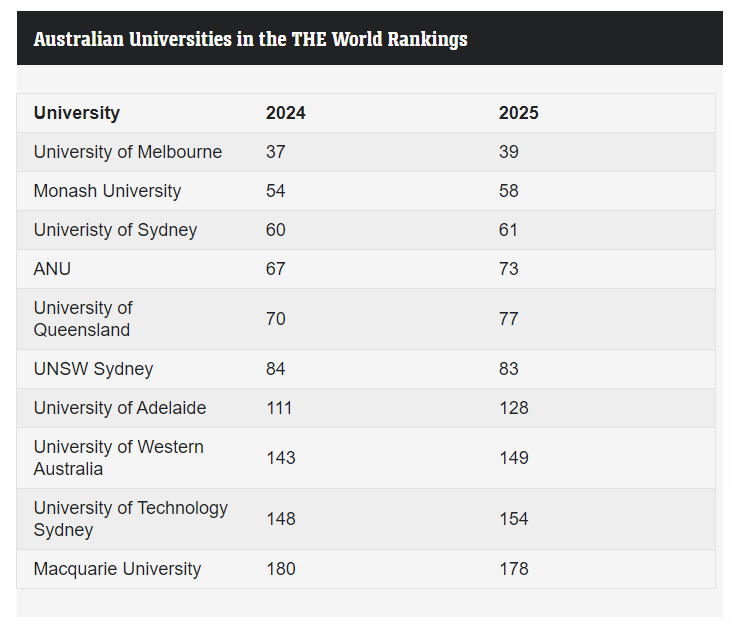
Task: Select Macquarie's 2024 rank value 180
Action: pos(280,569)
